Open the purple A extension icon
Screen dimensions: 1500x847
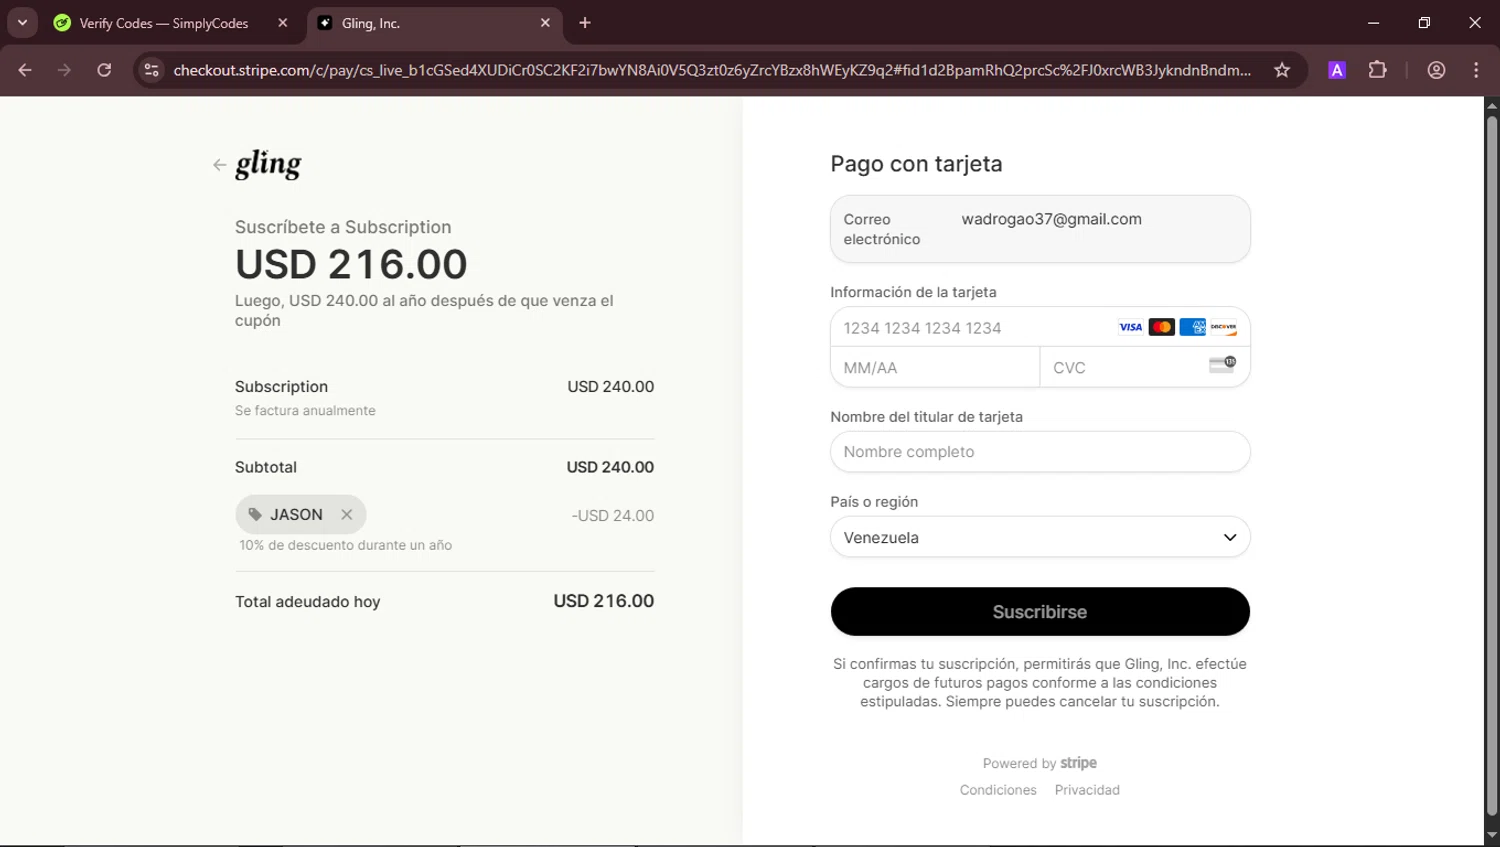pos(1337,70)
